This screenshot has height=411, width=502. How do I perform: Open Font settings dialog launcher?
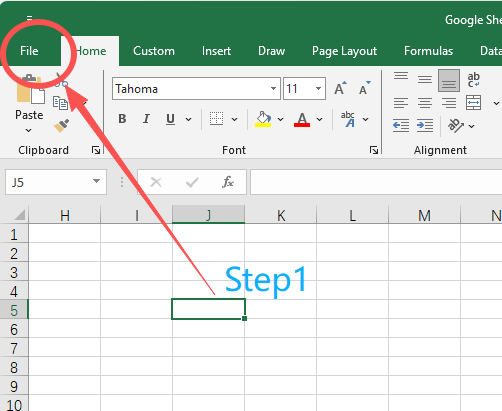click(x=374, y=150)
